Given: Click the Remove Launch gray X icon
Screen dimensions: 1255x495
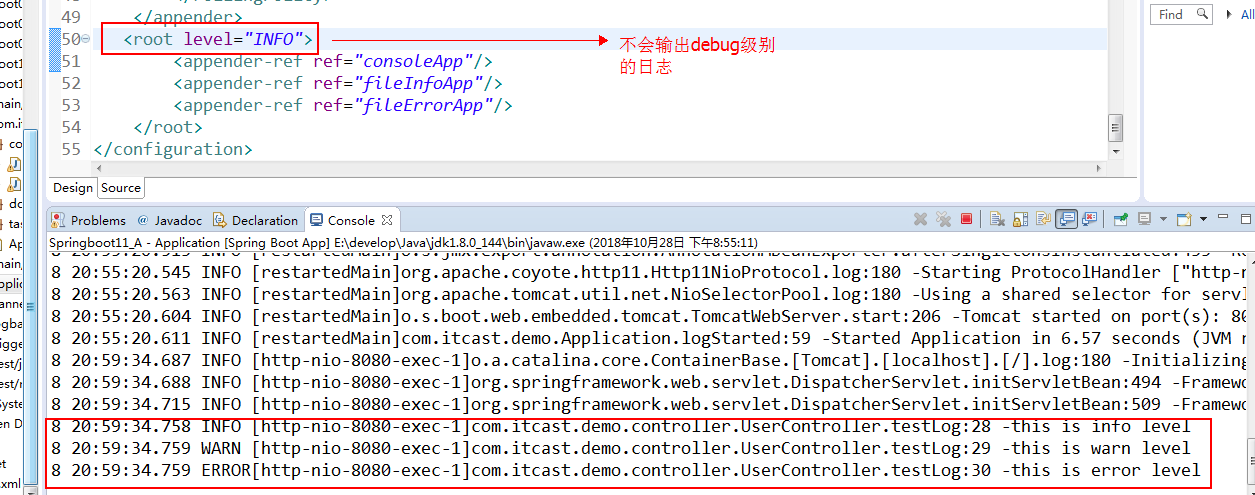Looking at the screenshot, I should coord(921,219).
